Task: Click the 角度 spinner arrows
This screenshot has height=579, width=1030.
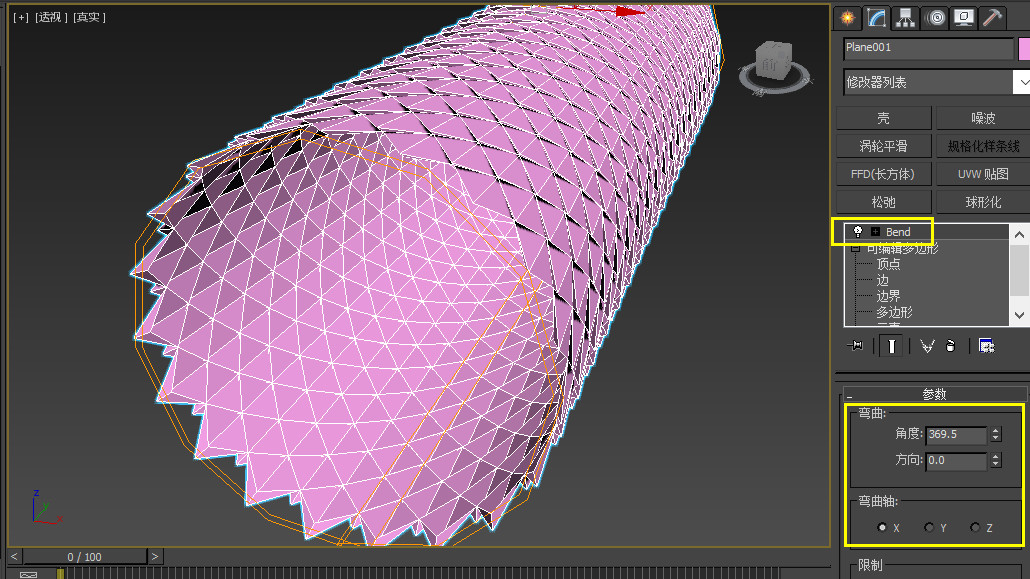Action: [x=996, y=434]
